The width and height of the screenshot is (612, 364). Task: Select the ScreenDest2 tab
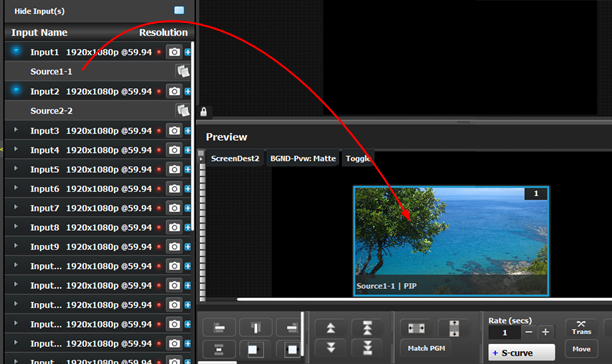pyautogui.click(x=235, y=158)
